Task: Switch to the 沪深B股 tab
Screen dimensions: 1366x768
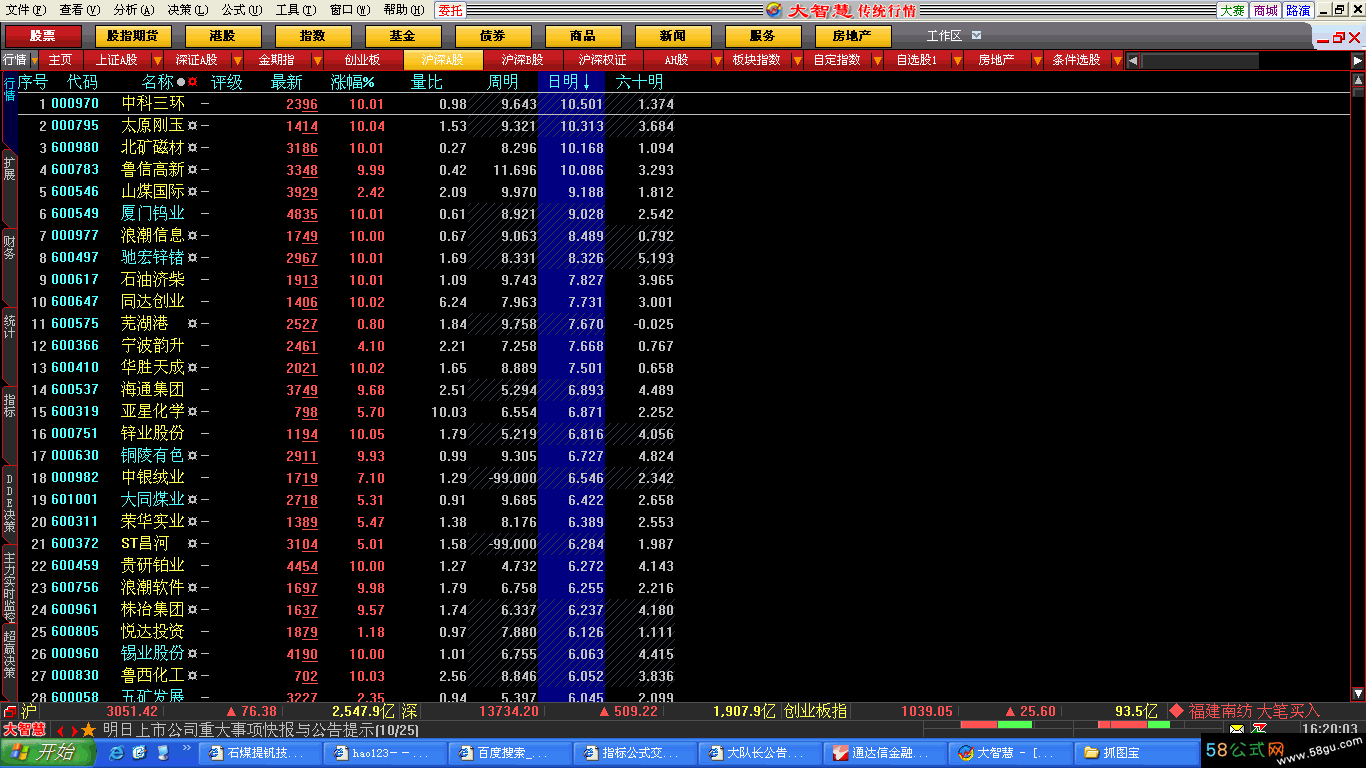Action: click(x=522, y=60)
